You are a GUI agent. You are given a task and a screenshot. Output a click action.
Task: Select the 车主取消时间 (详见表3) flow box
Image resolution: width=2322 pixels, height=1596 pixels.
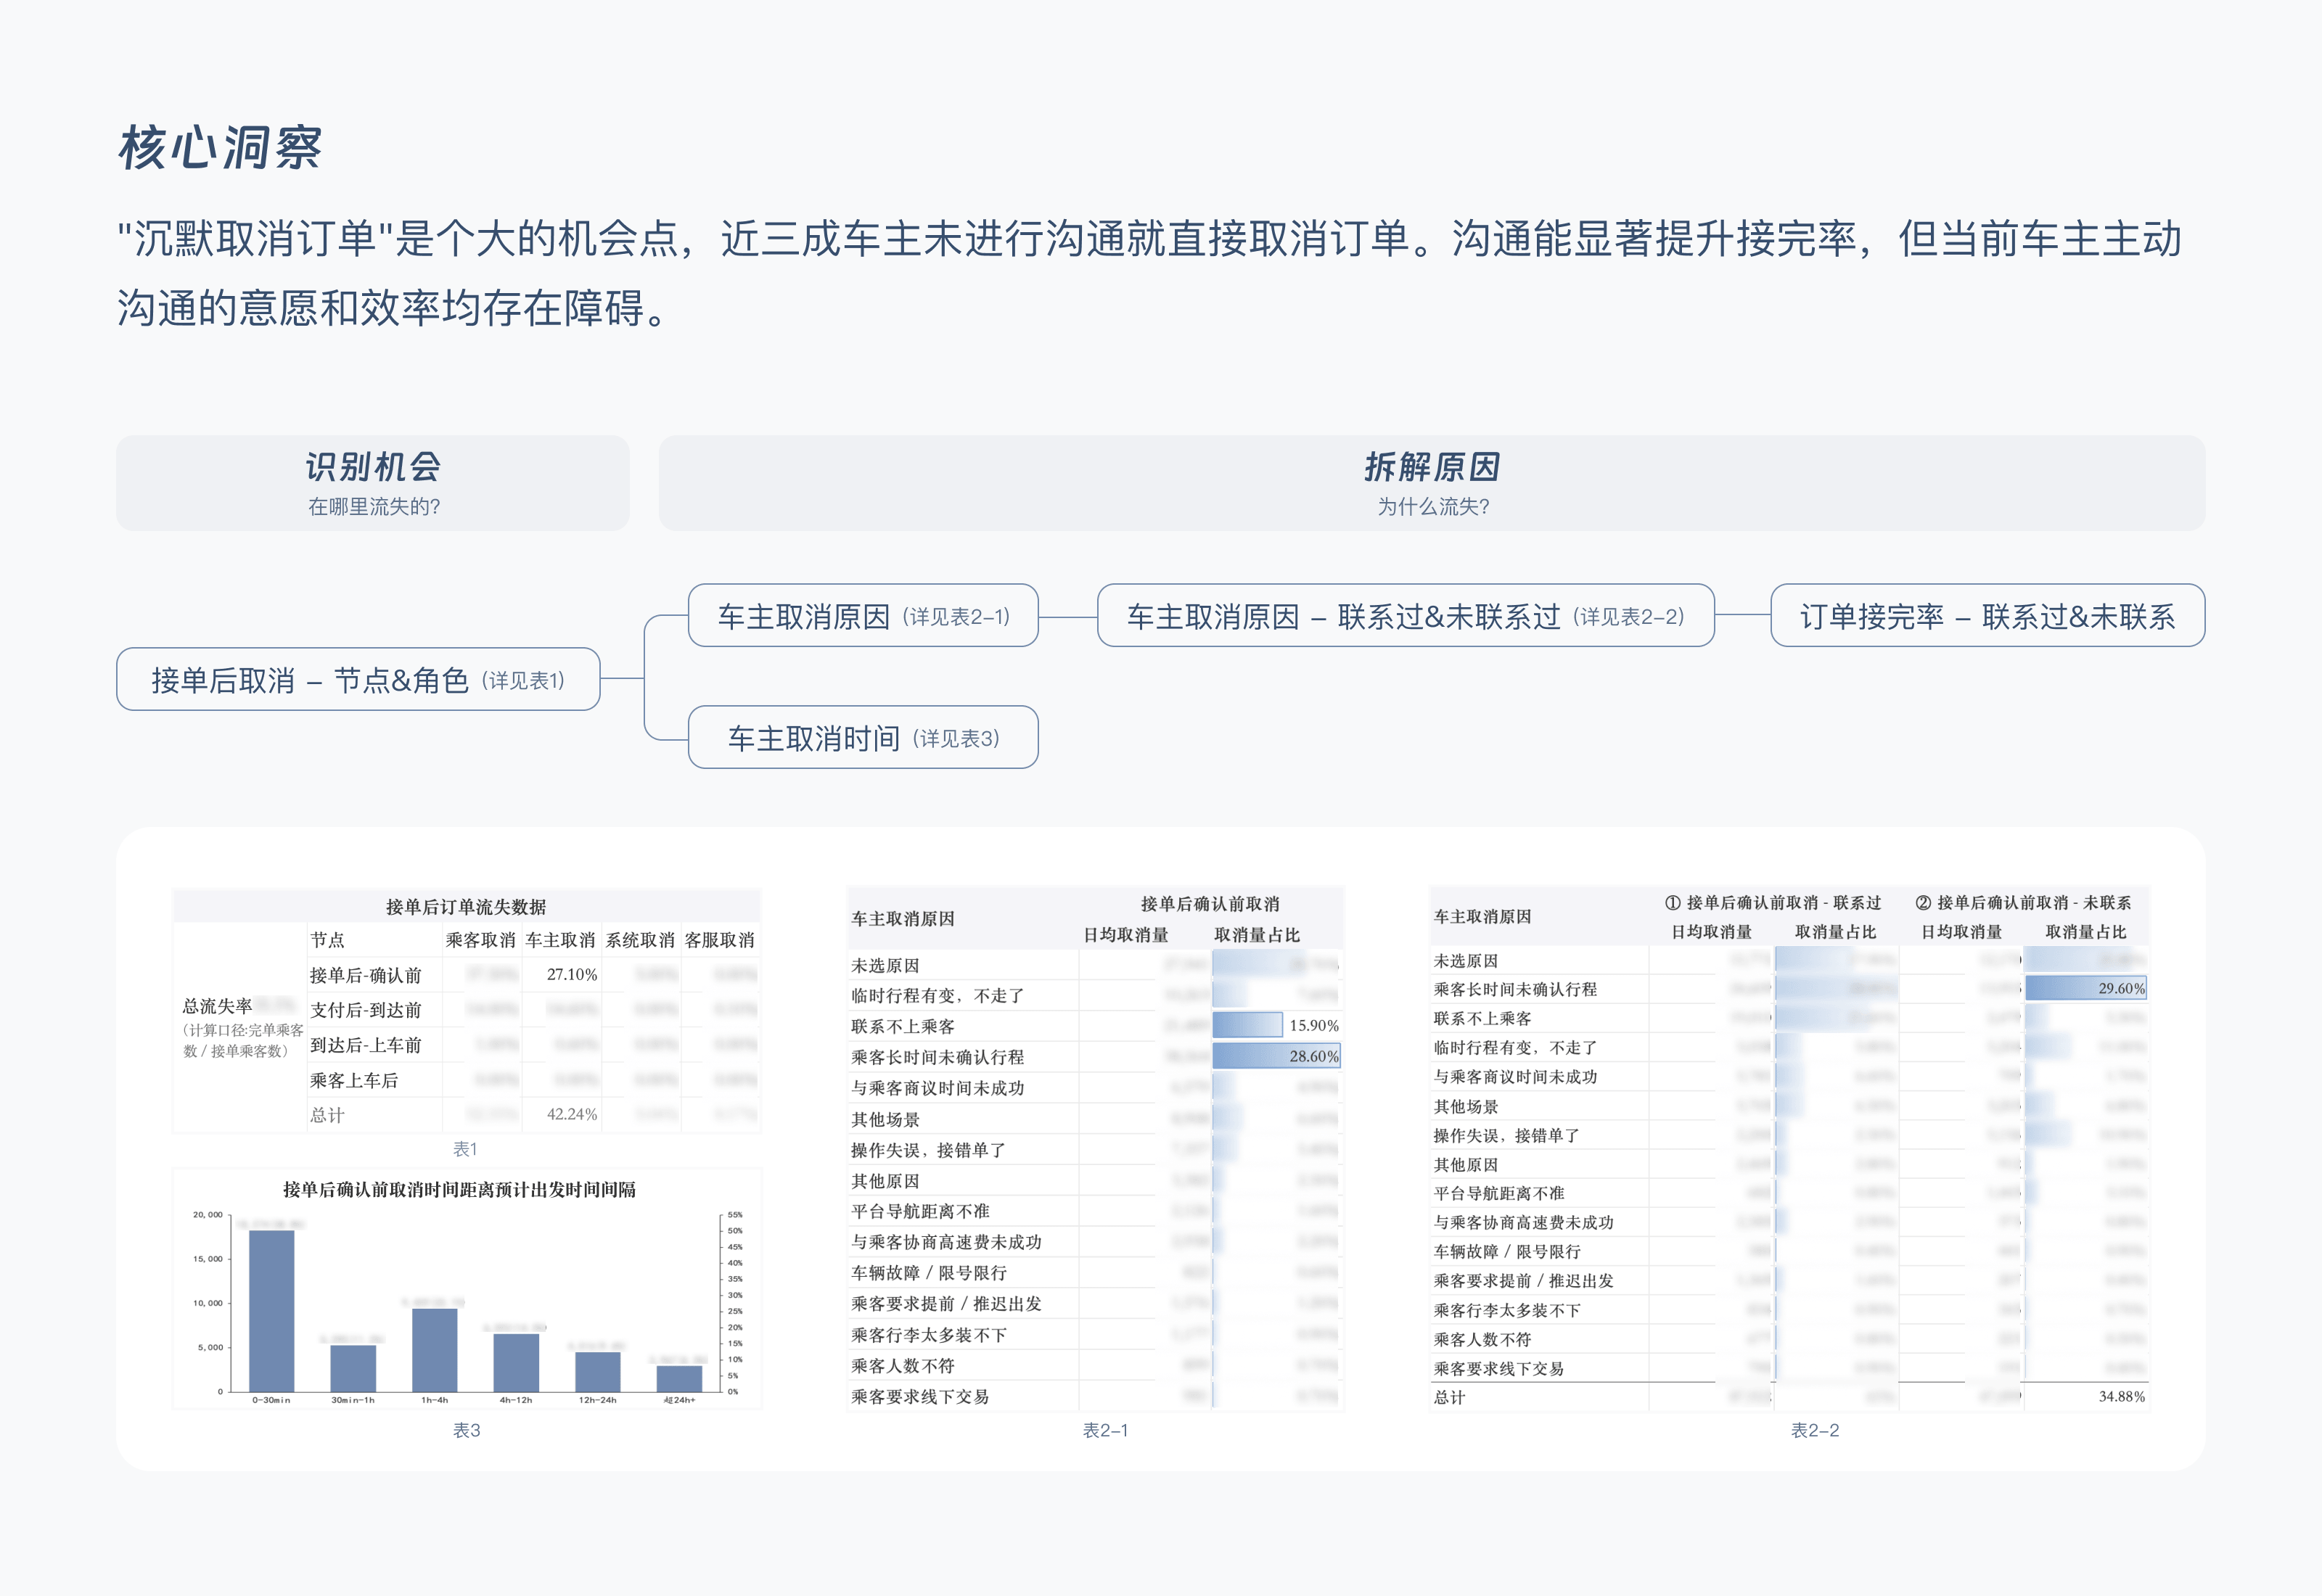click(863, 737)
